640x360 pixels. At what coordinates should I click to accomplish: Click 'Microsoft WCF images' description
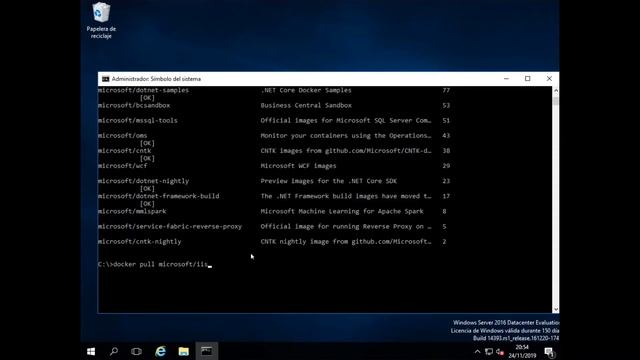[x=298, y=166]
